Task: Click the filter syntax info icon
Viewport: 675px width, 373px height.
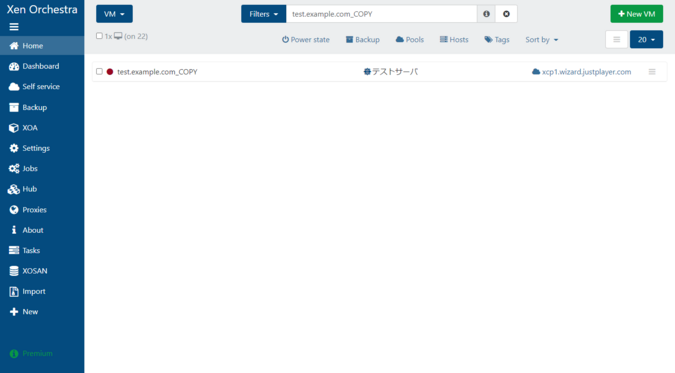Action: 486,14
